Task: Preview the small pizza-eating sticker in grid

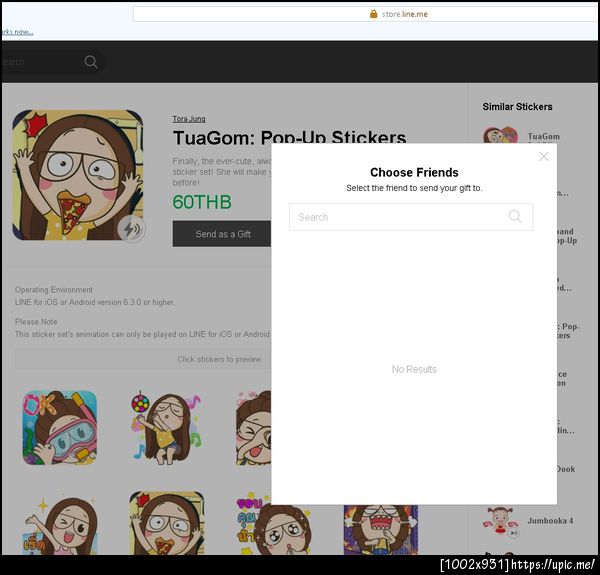Action: click(x=166, y=523)
